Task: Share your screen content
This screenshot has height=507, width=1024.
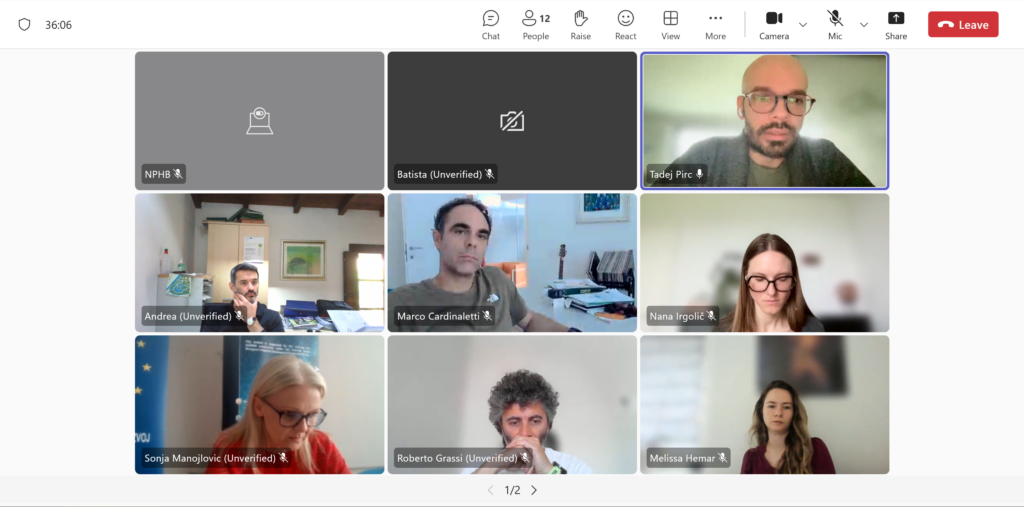Action: (896, 25)
